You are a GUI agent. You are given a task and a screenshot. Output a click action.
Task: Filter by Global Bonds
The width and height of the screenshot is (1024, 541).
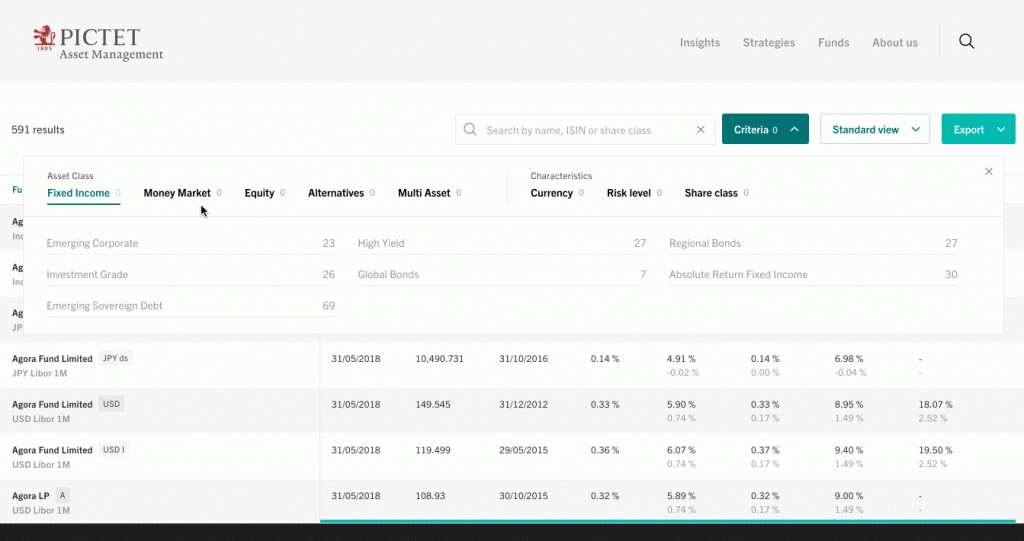pyautogui.click(x=502, y=274)
